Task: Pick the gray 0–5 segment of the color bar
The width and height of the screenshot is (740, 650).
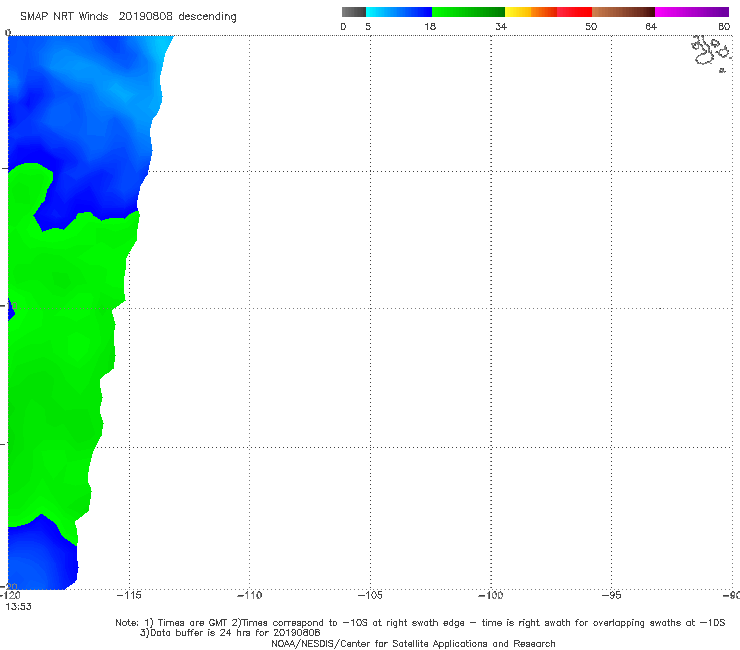Action: [x=354, y=12]
